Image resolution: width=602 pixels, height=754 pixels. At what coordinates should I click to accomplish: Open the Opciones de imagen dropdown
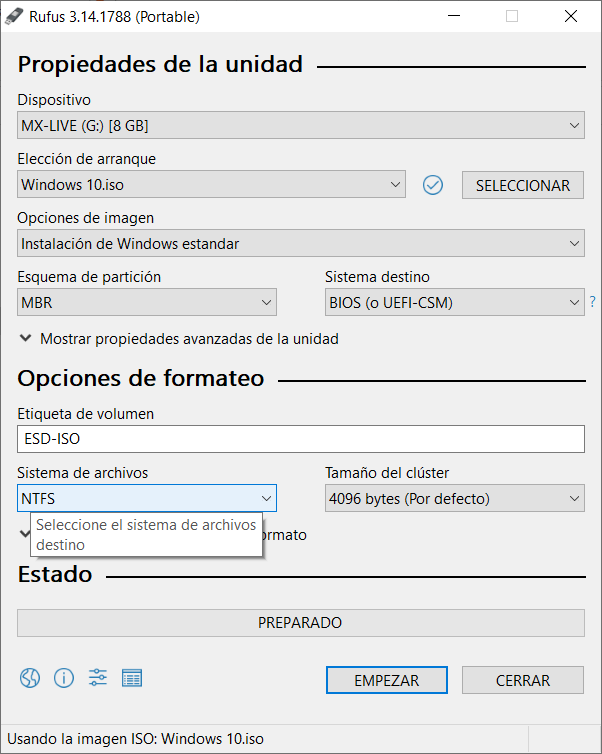click(x=301, y=243)
